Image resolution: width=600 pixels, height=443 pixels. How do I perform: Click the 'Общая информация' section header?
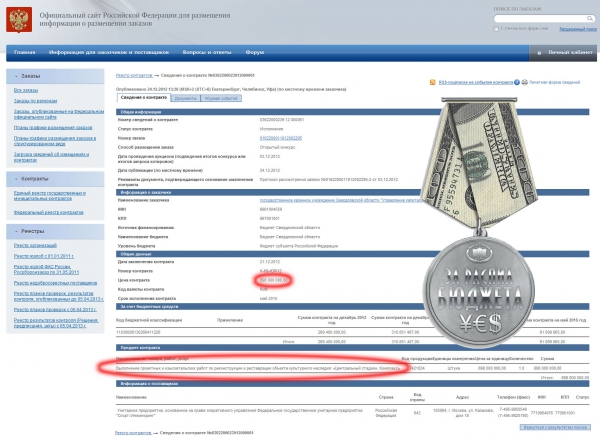tap(352, 112)
